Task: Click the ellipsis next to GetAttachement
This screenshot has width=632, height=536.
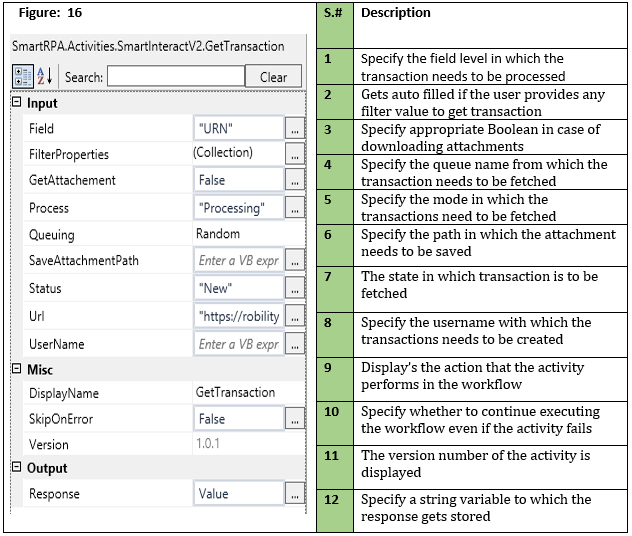Action: (x=294, y=181)
